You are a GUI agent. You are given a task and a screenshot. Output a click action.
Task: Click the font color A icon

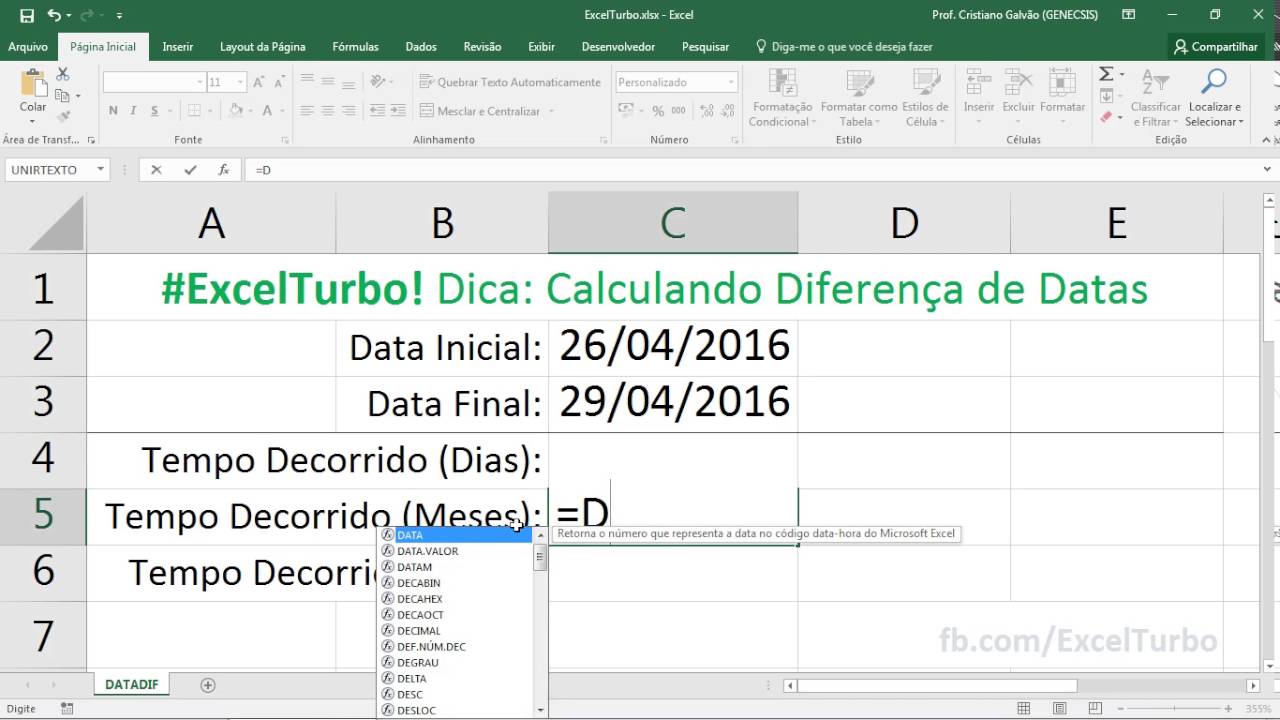267,111
